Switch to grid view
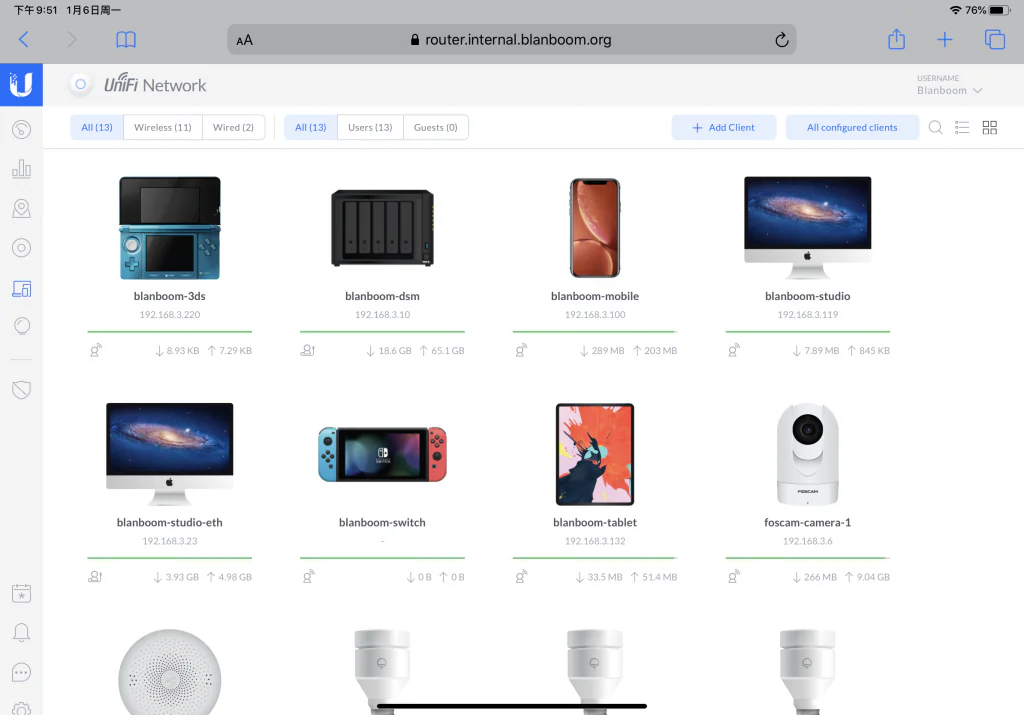1024x715 pixels. [x=989, y=127]
